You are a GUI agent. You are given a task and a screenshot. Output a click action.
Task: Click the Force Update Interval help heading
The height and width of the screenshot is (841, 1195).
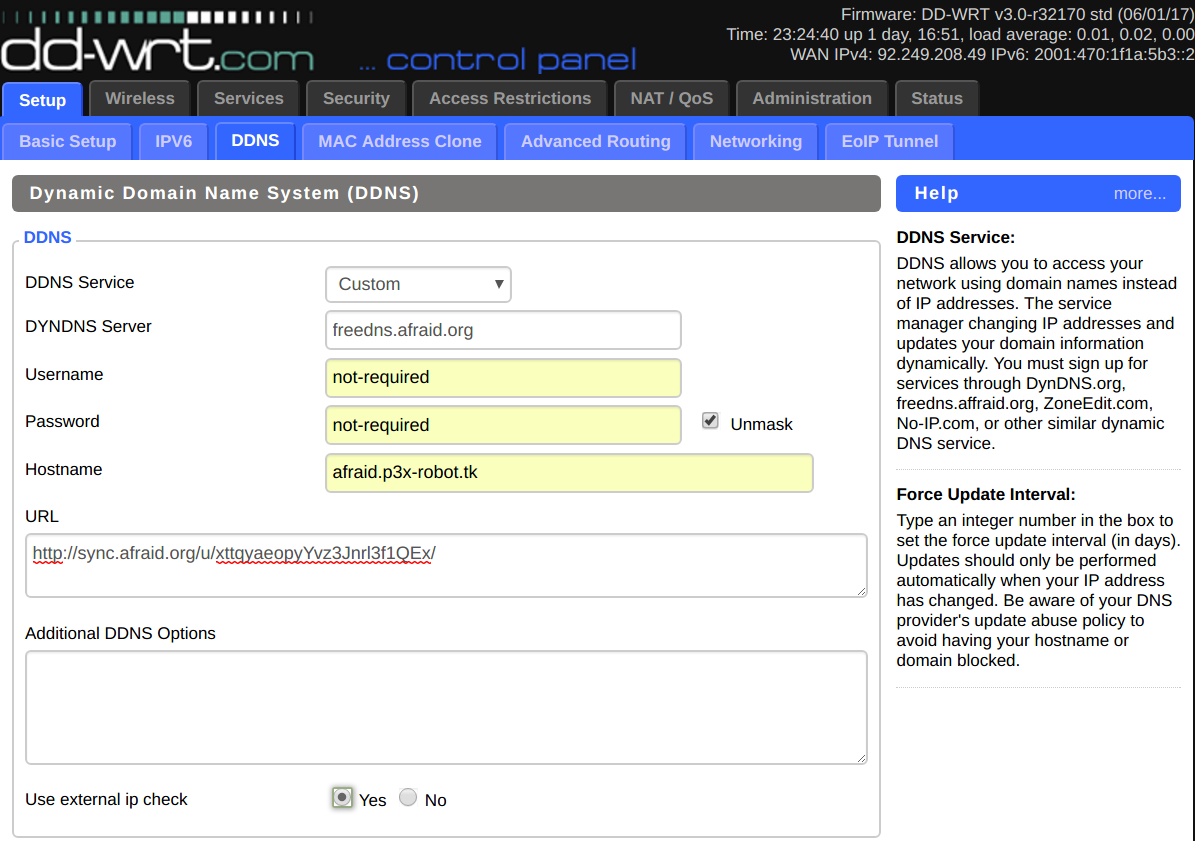pyautogui.click(x=985, y=494)
